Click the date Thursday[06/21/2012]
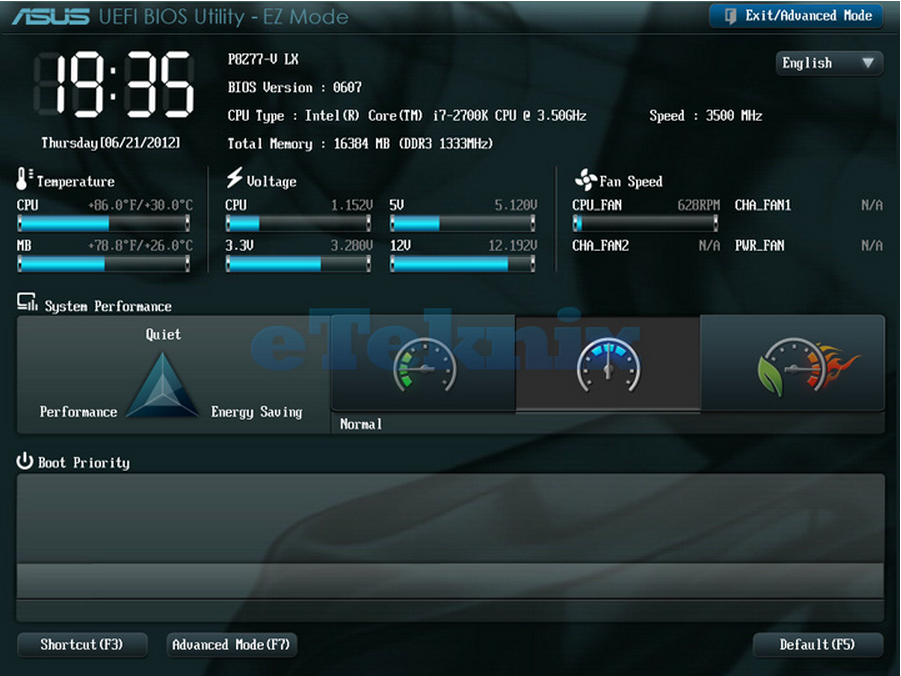 [110, 143]
